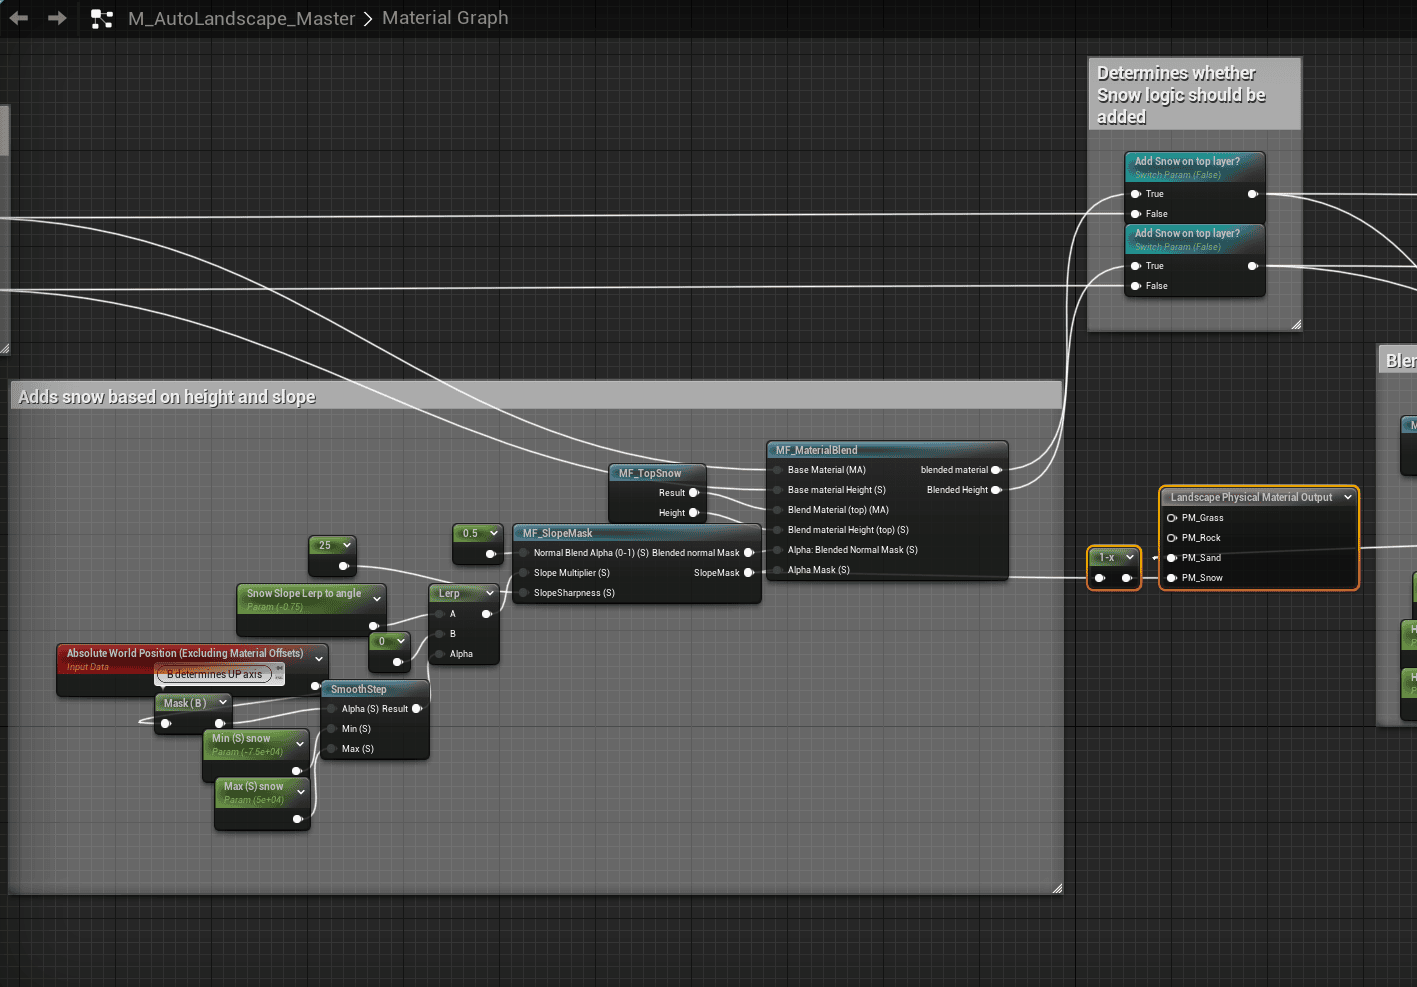Click the Alpha: Blended Normal Mask (S) pin

coord(776,550)
